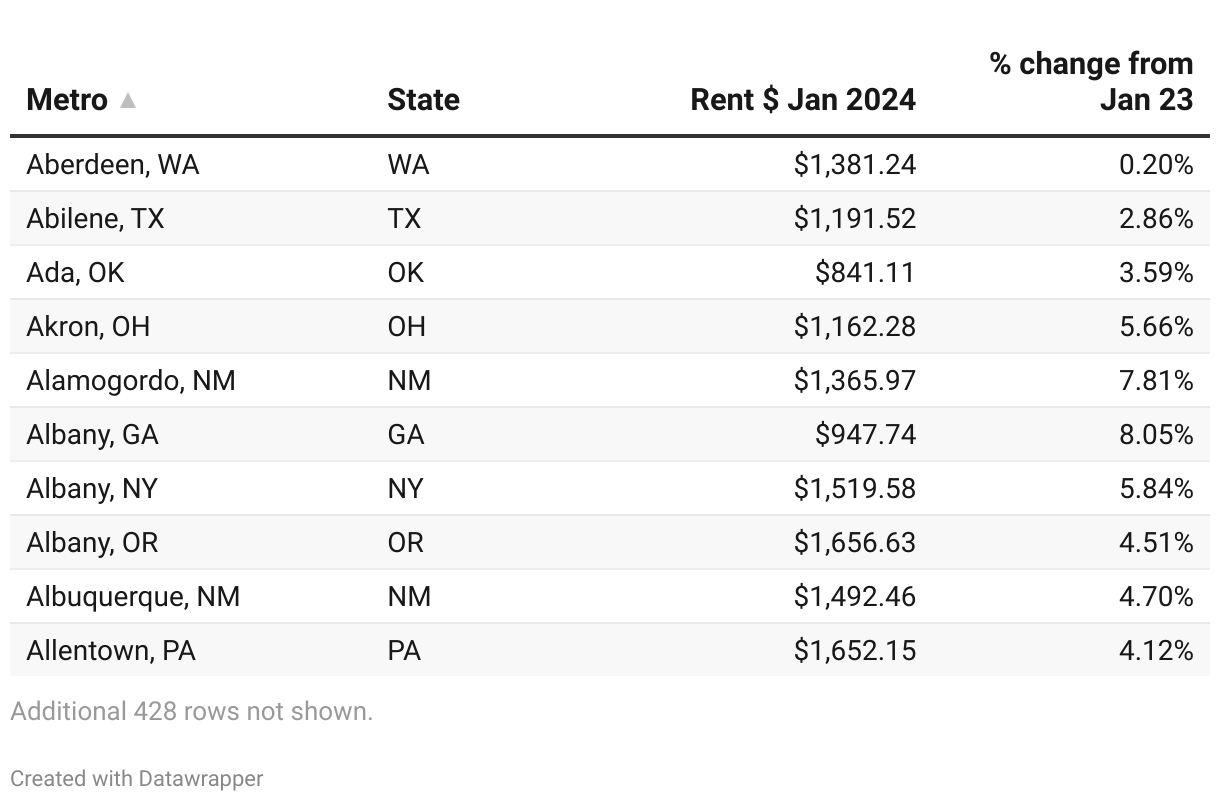Sort by Rent $ Jan 2024 header

click(803, 100)
